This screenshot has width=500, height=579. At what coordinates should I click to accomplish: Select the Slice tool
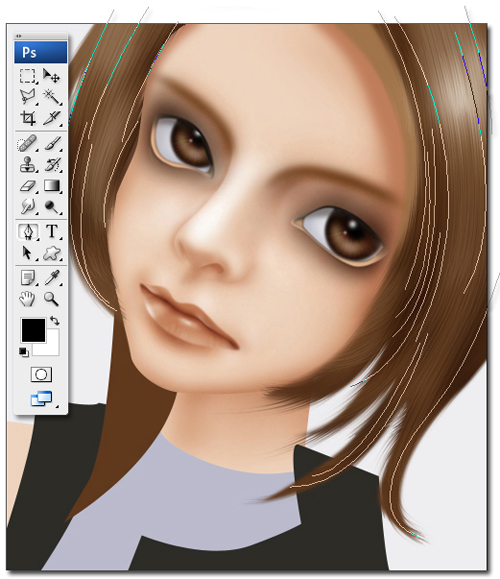point(51,118)
